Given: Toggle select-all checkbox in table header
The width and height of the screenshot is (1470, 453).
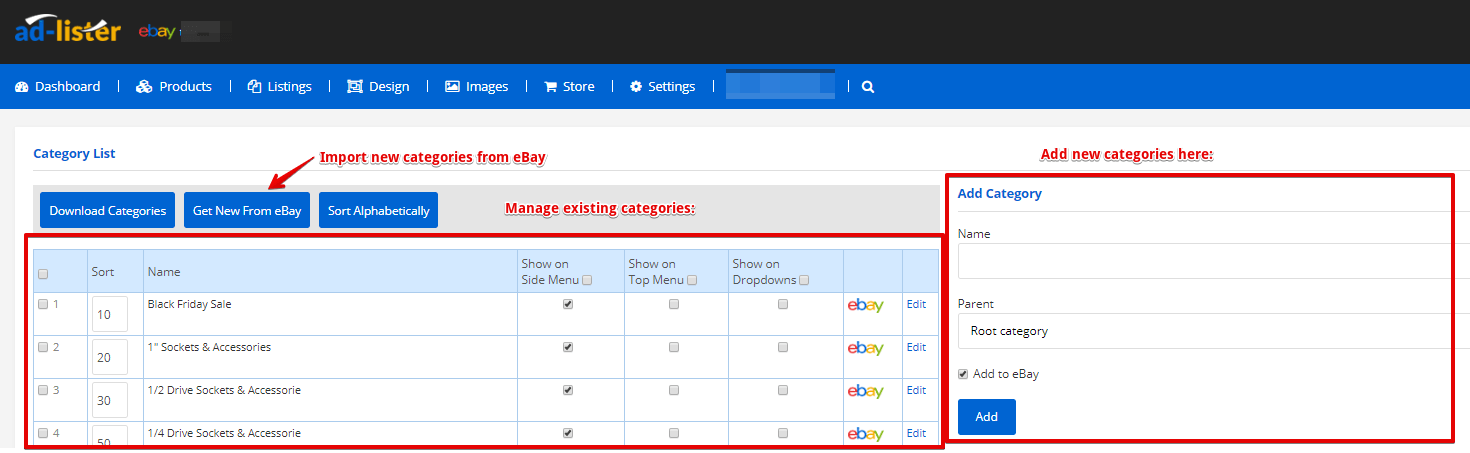Looking at the screenshot, I should [x=43, y=274].
